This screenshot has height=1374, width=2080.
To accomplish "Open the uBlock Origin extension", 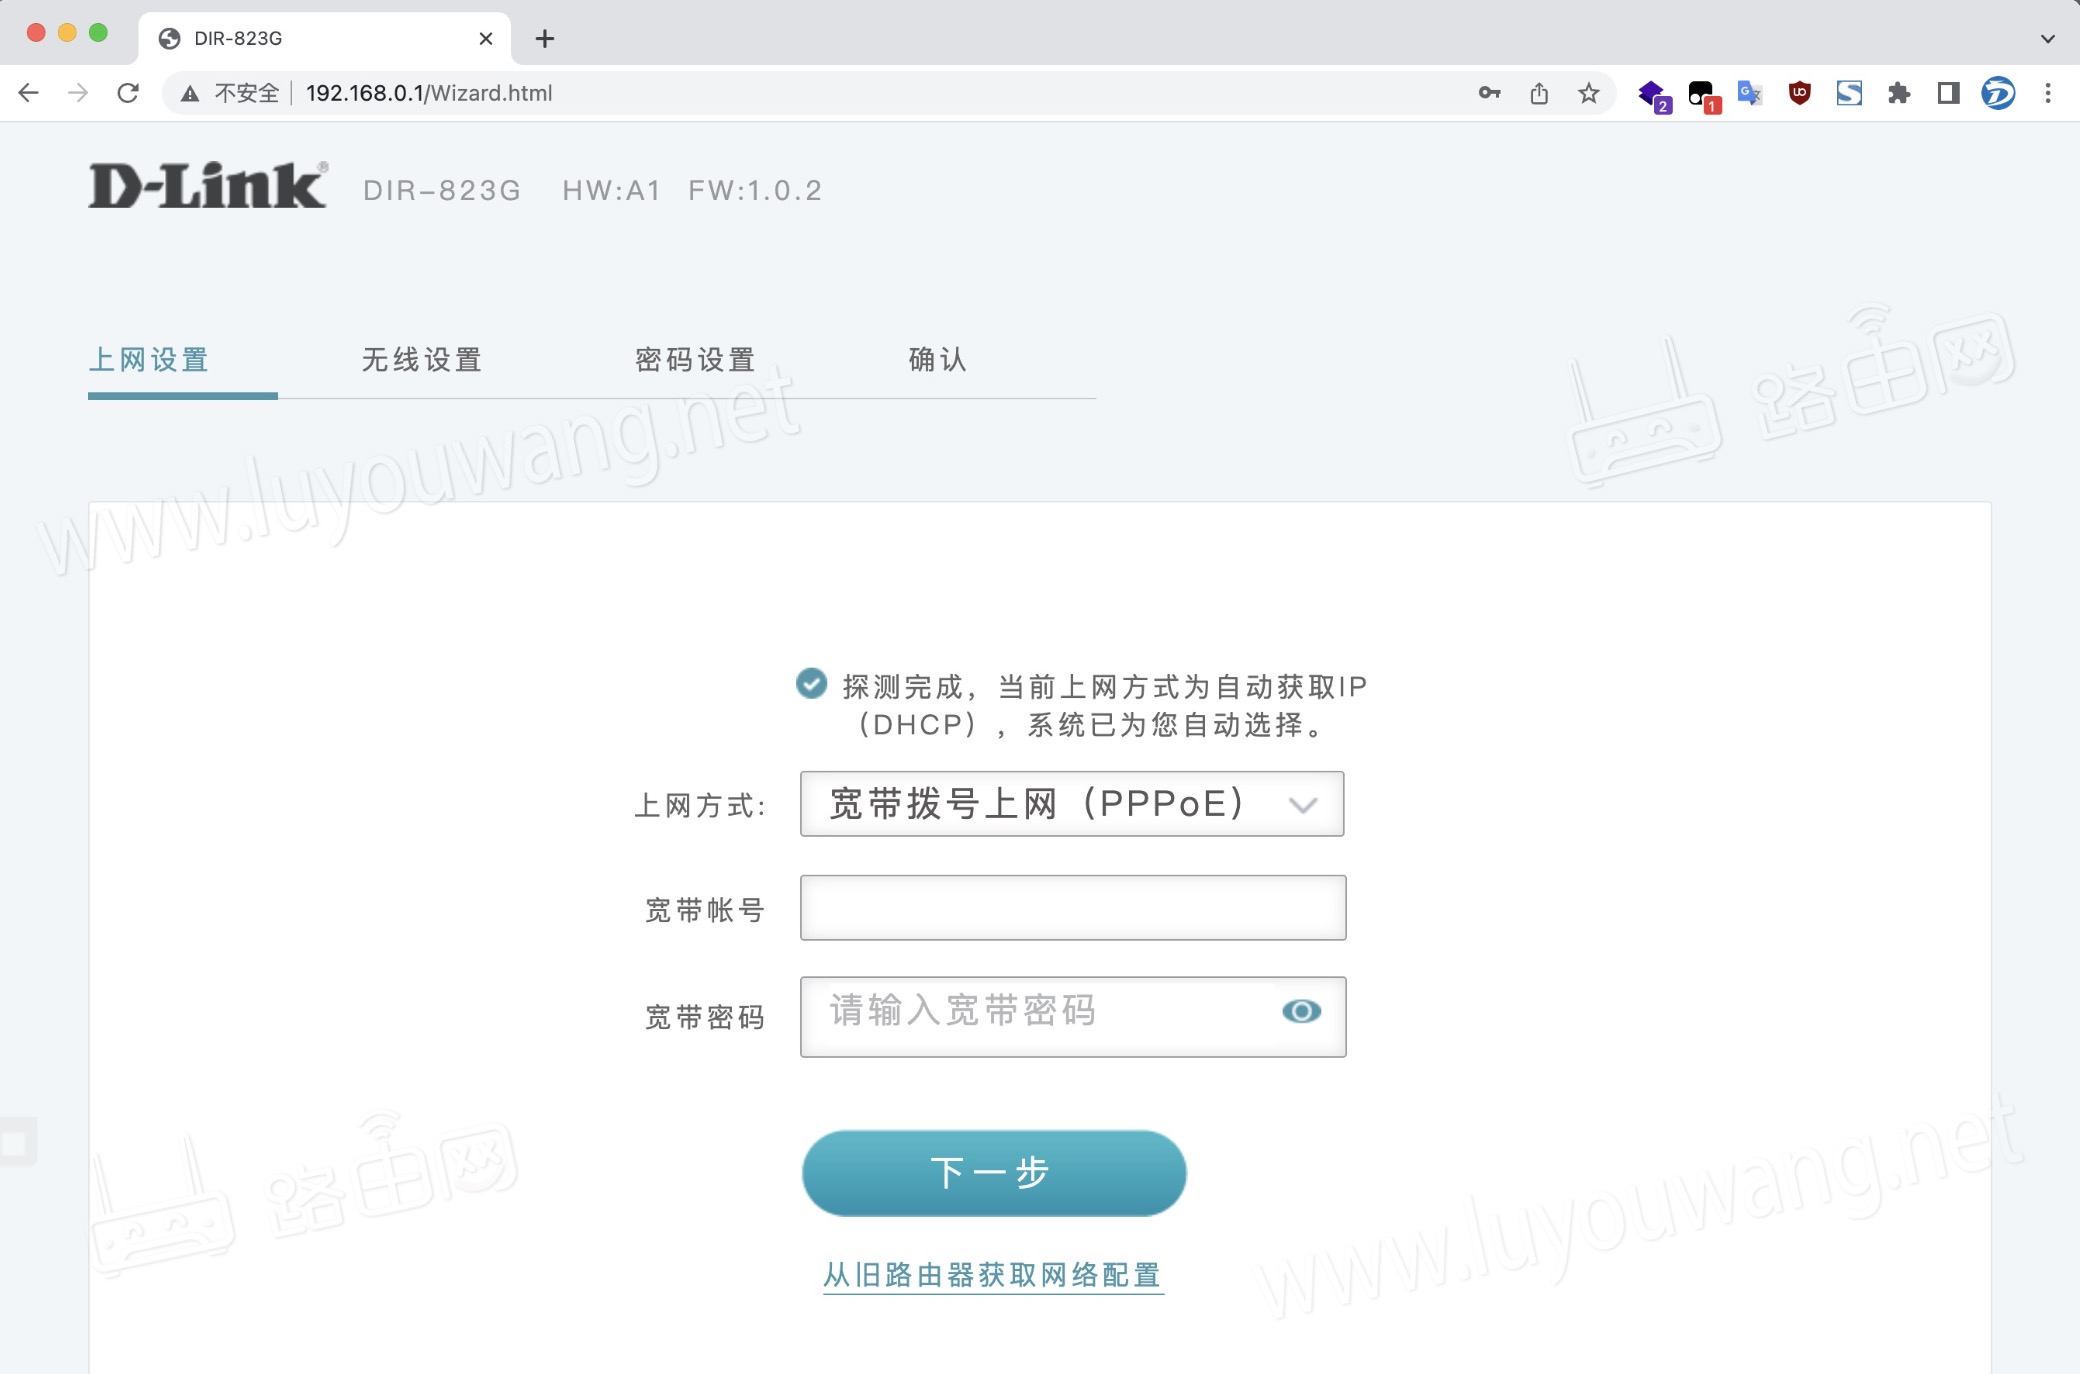I will click(x=1798, y=93).
